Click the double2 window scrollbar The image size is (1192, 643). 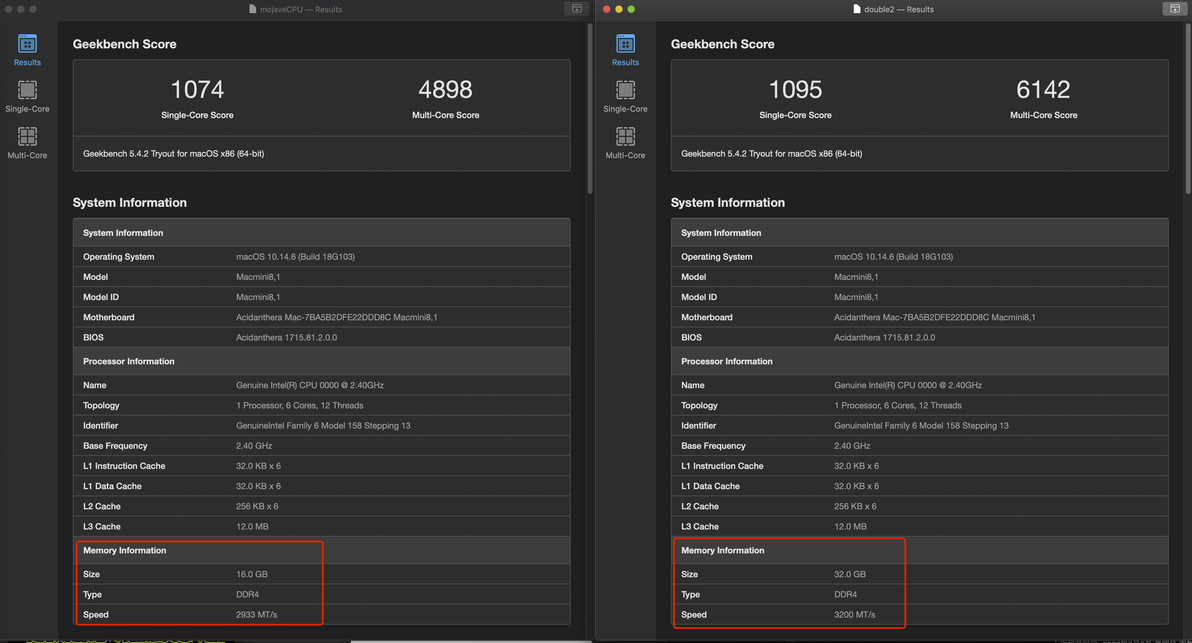click(1188, 109)
